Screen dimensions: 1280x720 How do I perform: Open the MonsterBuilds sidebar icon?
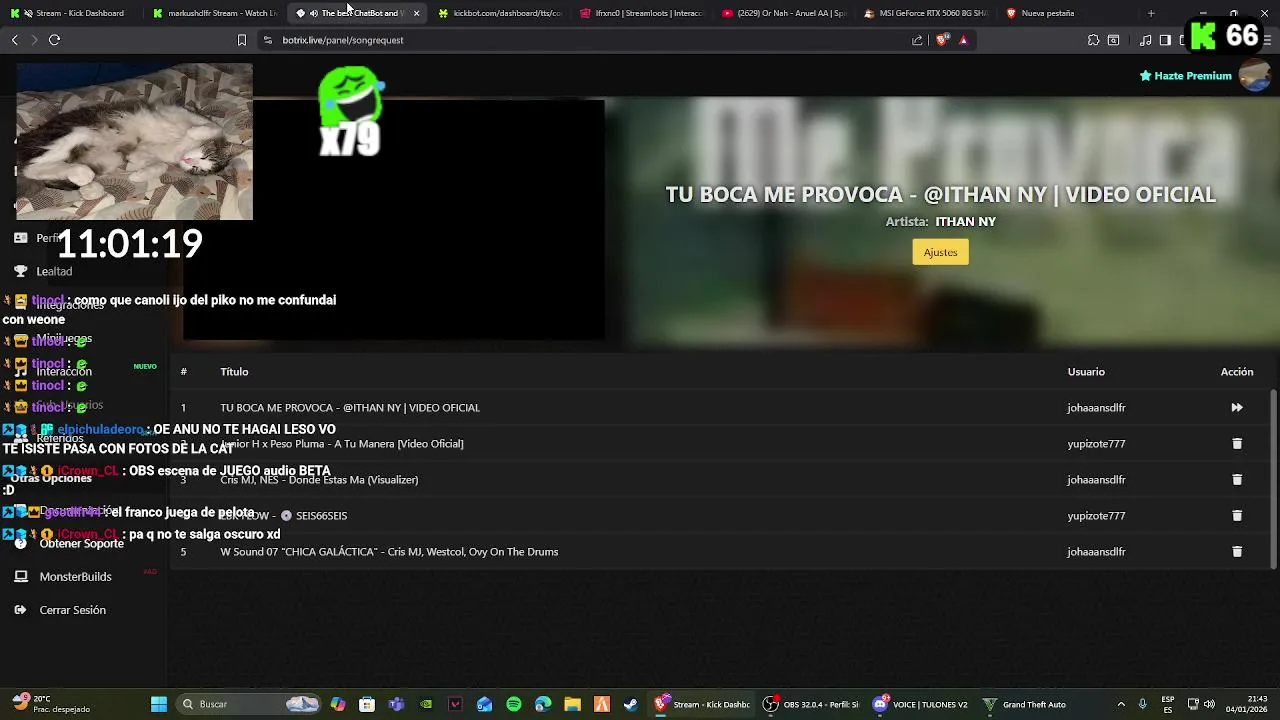click(20, 577)
